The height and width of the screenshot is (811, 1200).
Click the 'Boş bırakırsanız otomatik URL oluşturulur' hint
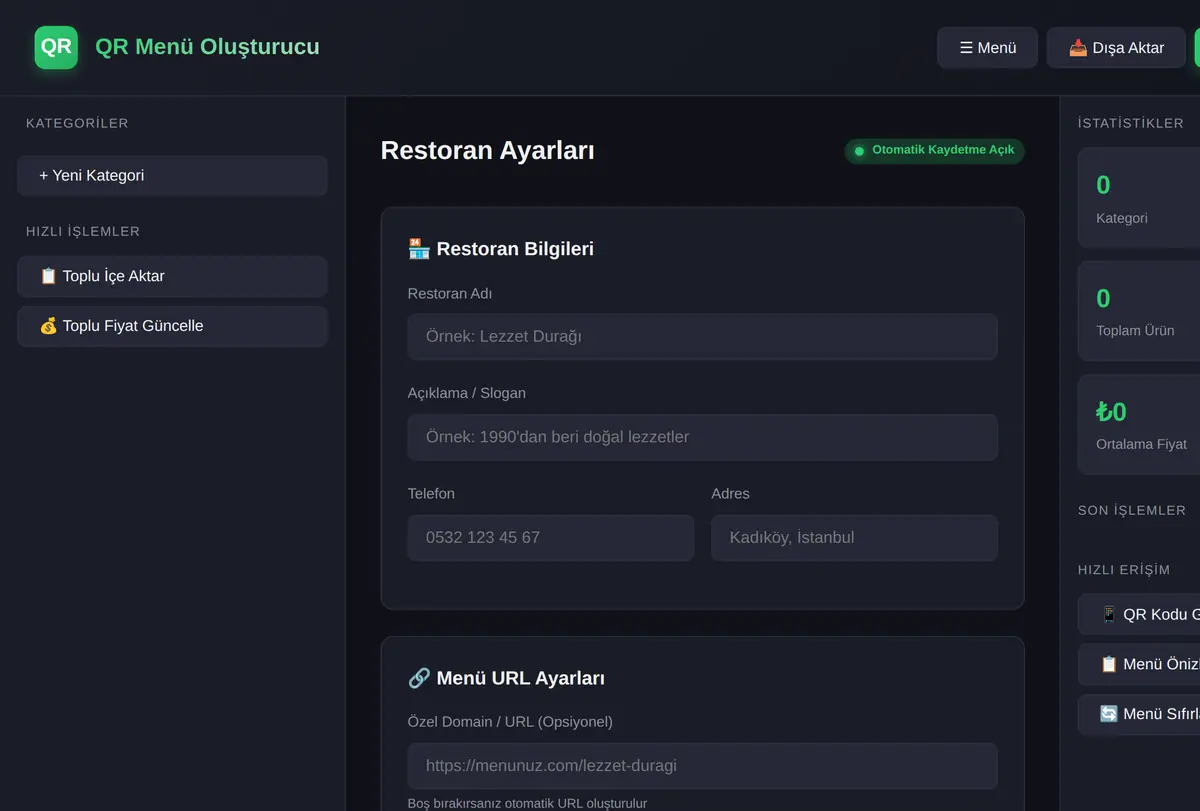pos(527,803)
